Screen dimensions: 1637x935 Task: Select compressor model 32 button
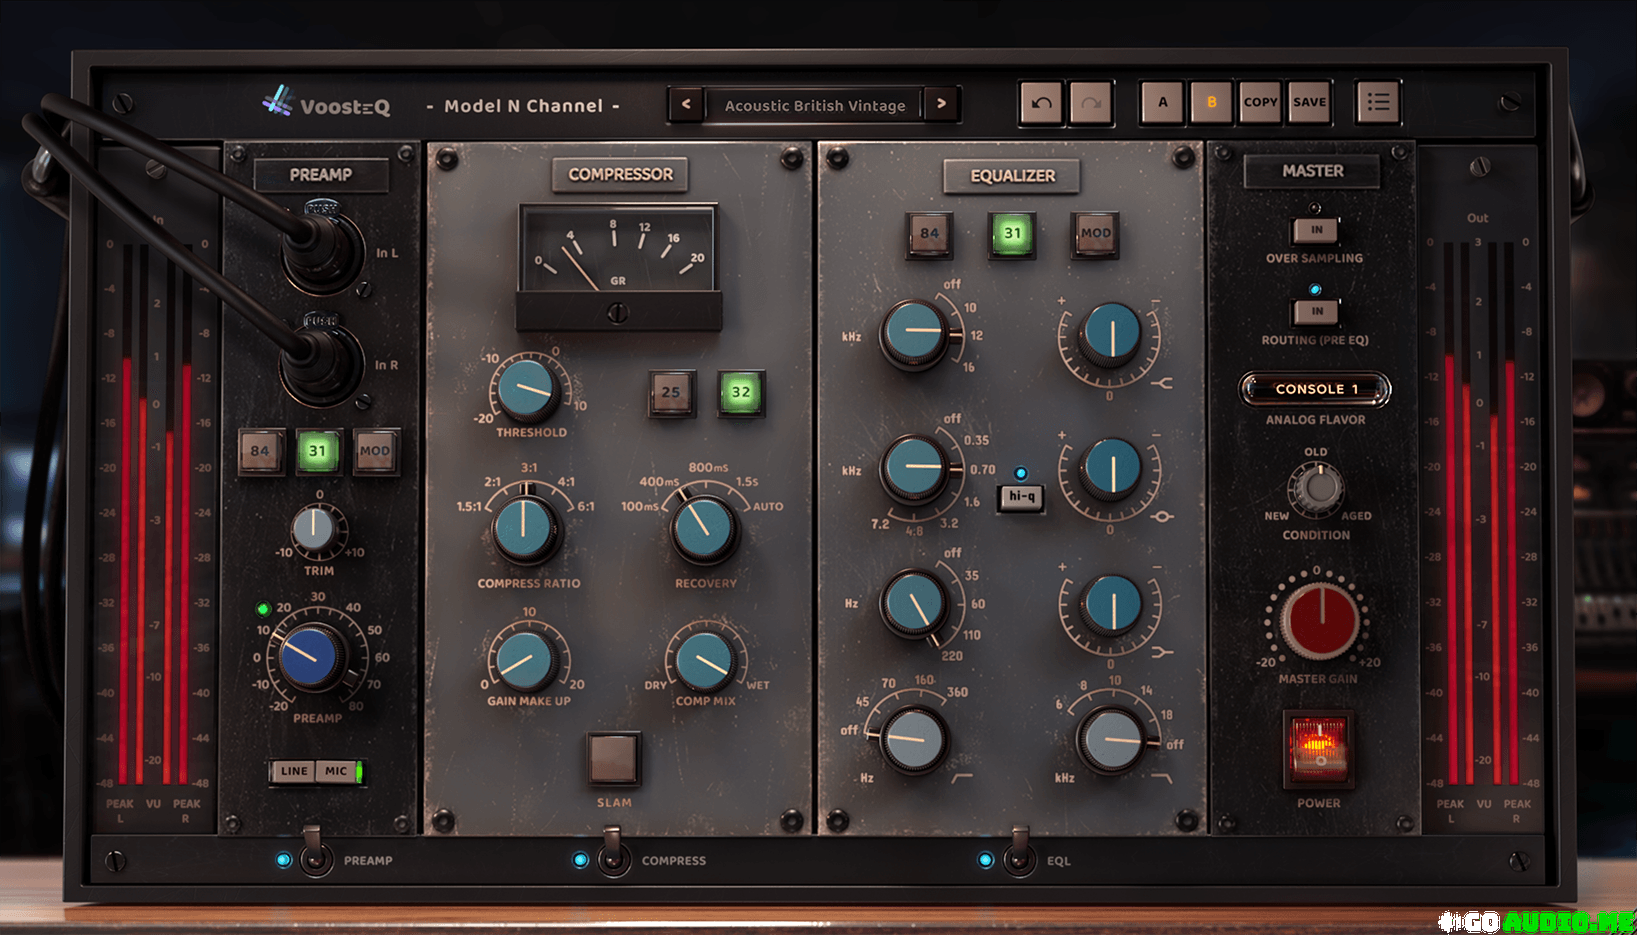[740, 392]
